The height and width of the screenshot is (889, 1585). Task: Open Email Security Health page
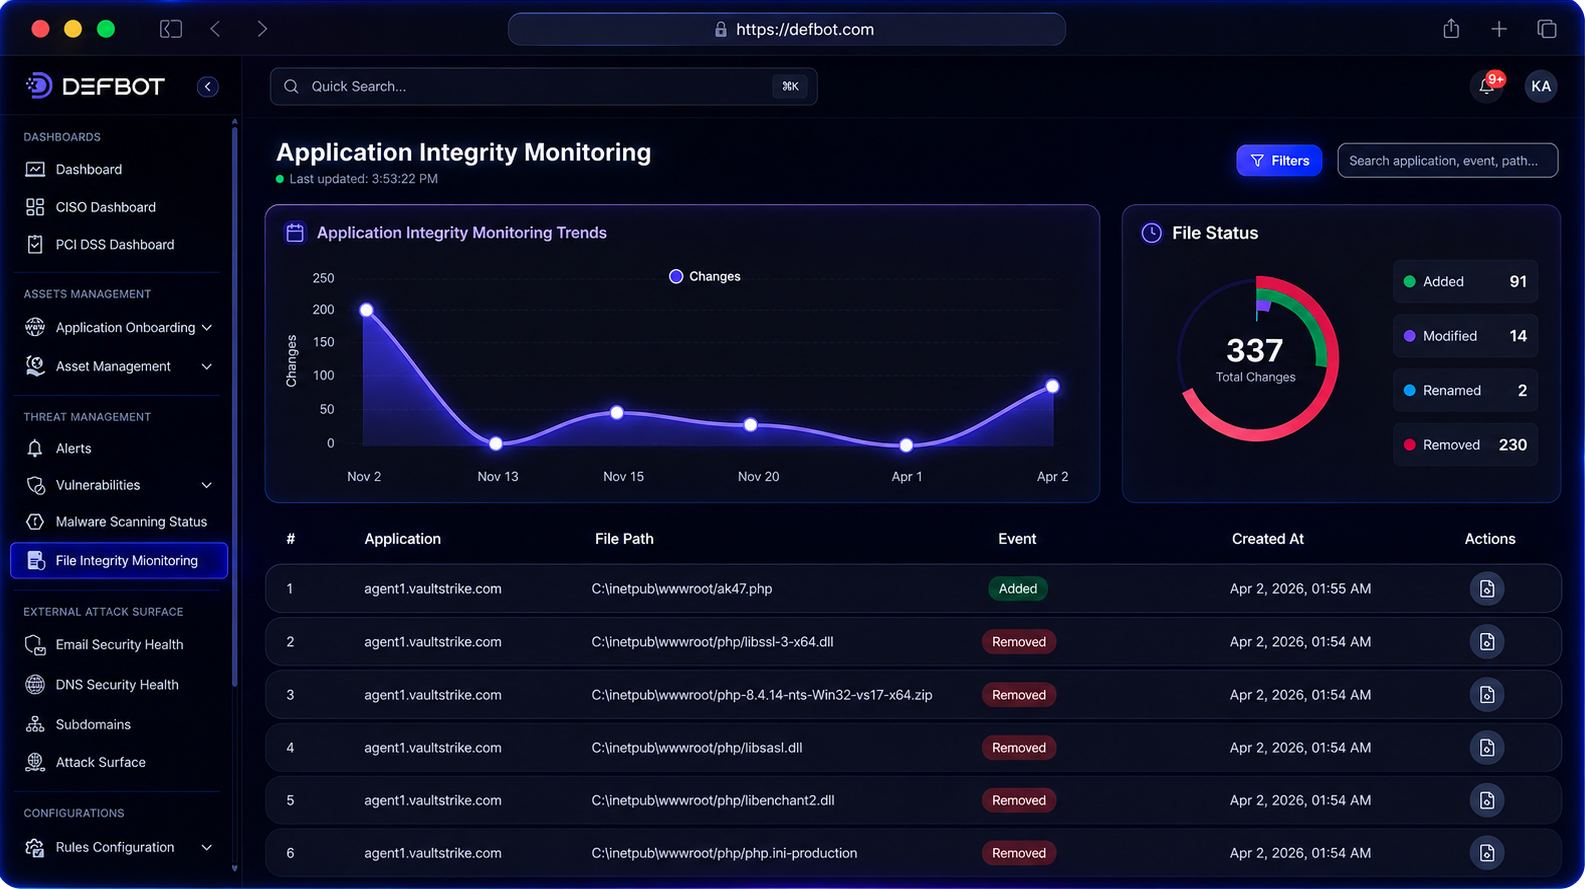click(x=120, y=645)
